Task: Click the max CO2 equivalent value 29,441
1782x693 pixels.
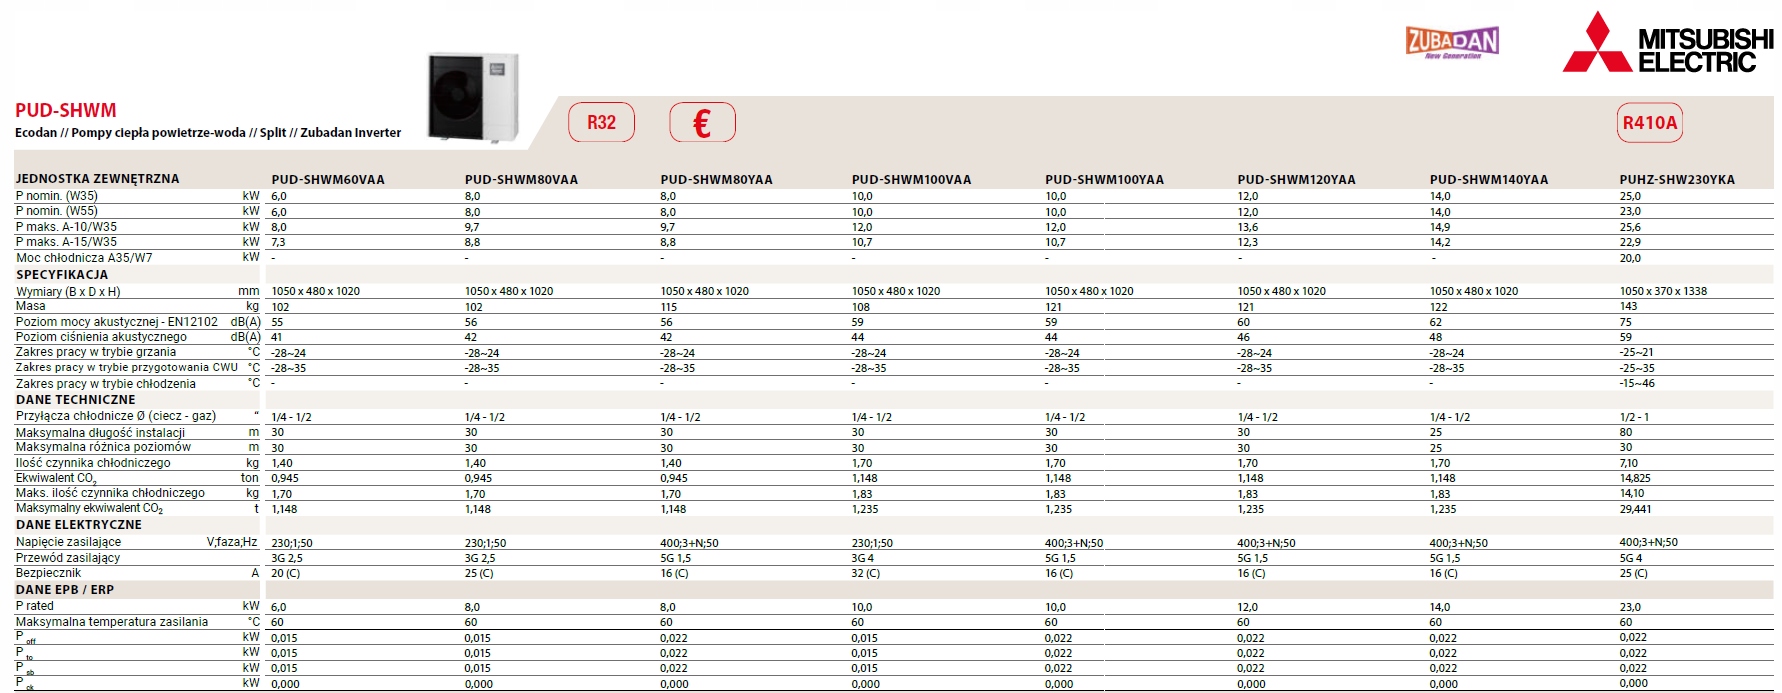Action: 1635,509
